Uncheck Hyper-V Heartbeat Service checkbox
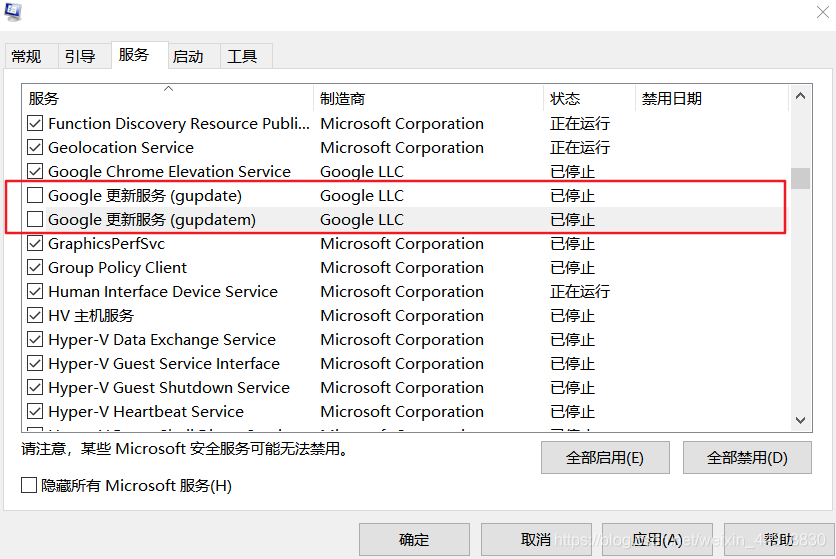The height and width of the screenshot is (559, 836). pyautogui.click(x=35, y=412)
